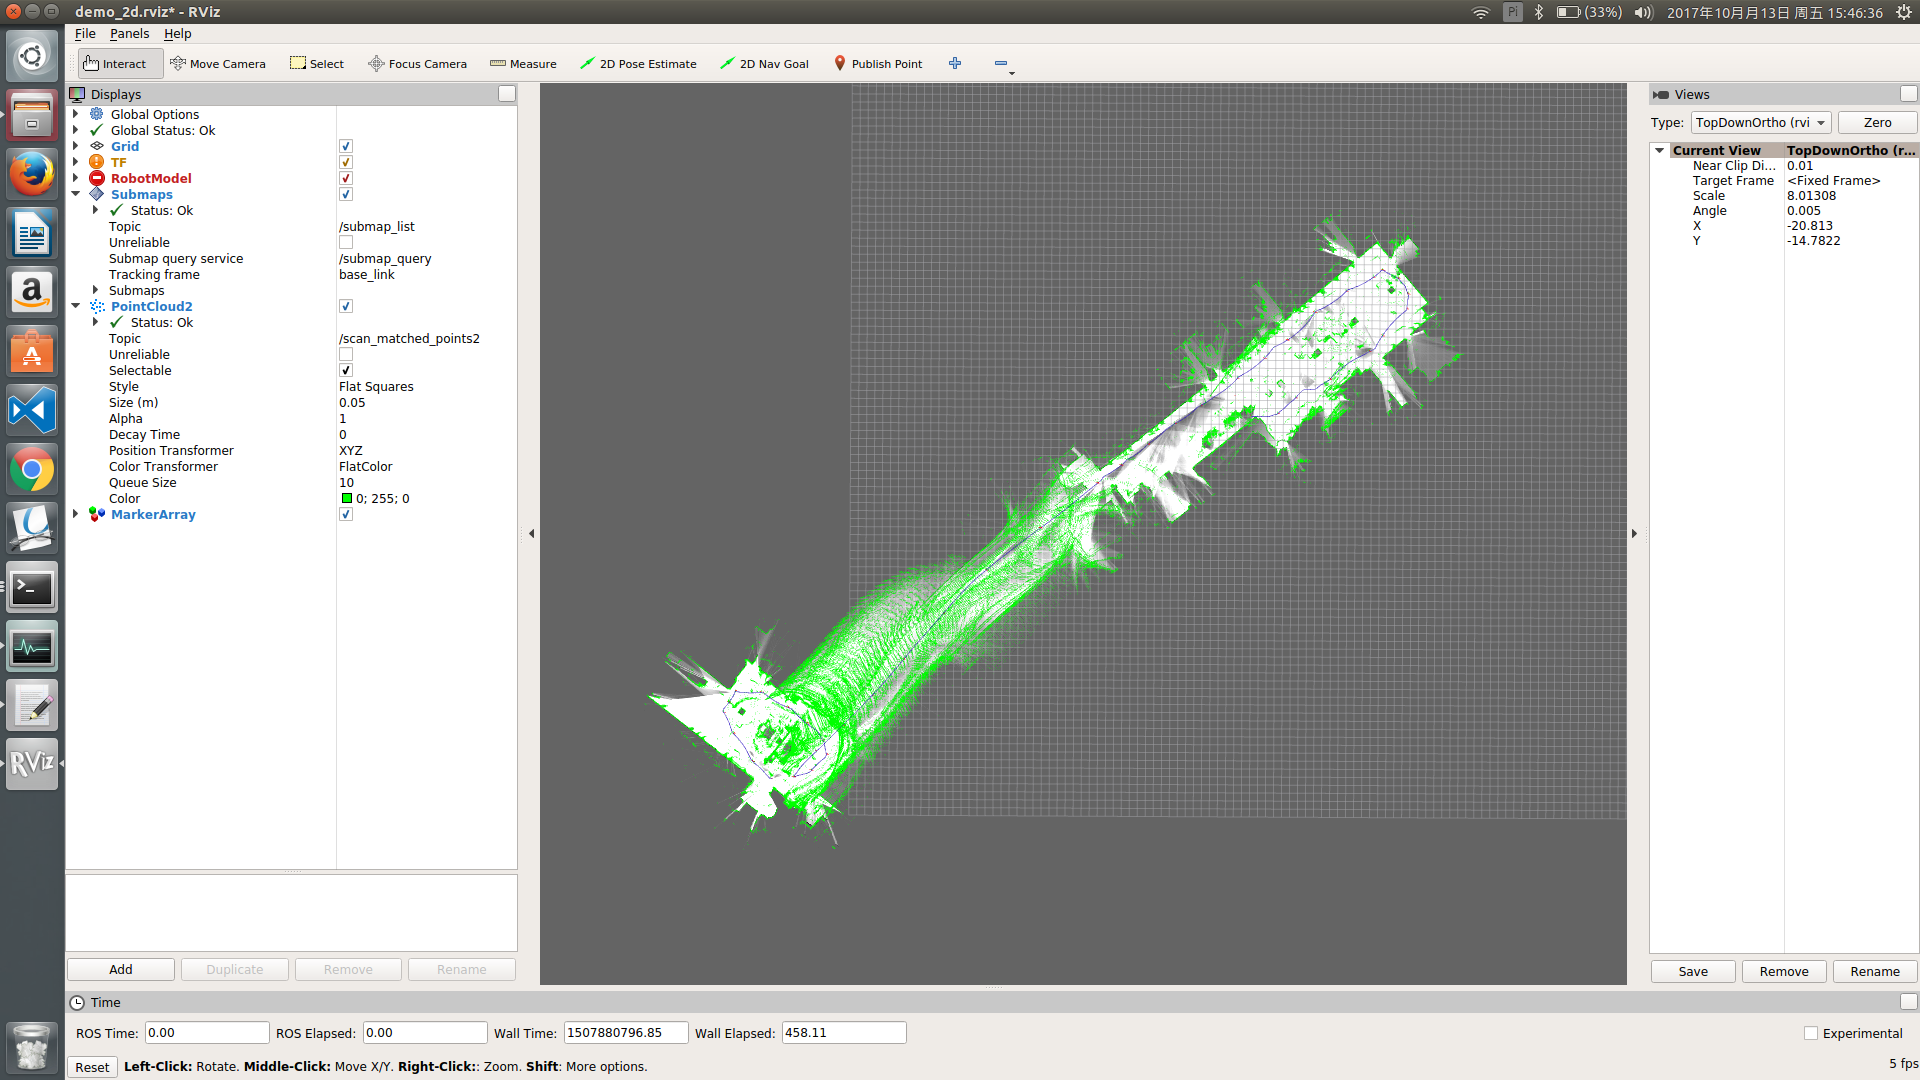
Task: Click the minus remove-tool icon
Action: pyautogui.click(x=1001, y=63)
